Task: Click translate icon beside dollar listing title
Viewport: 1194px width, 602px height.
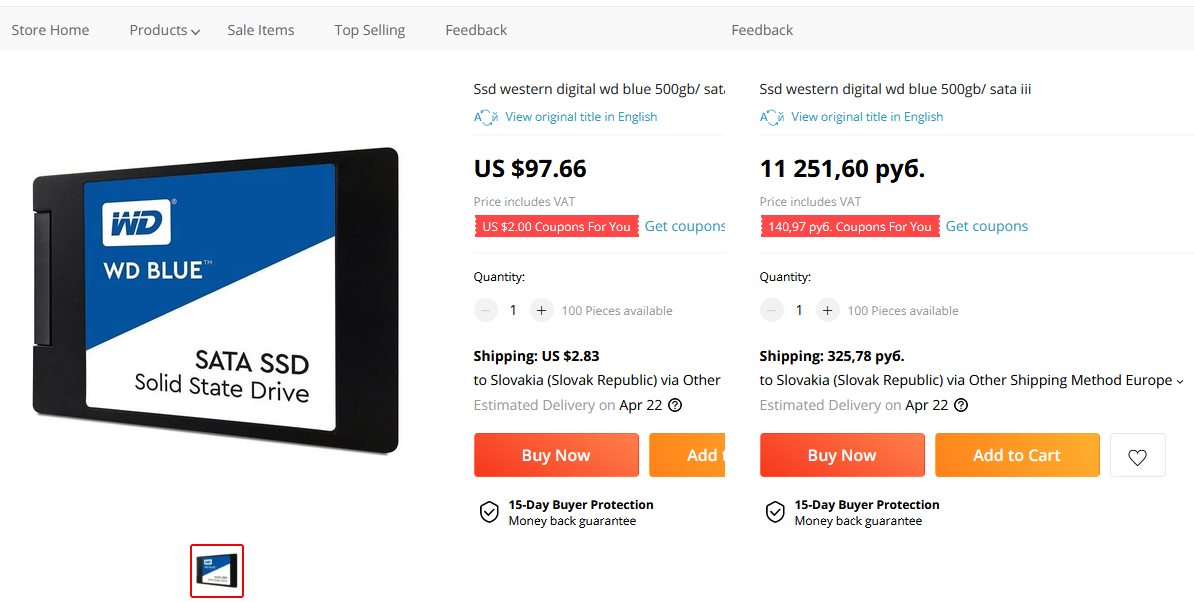Action: click(486, 117)
